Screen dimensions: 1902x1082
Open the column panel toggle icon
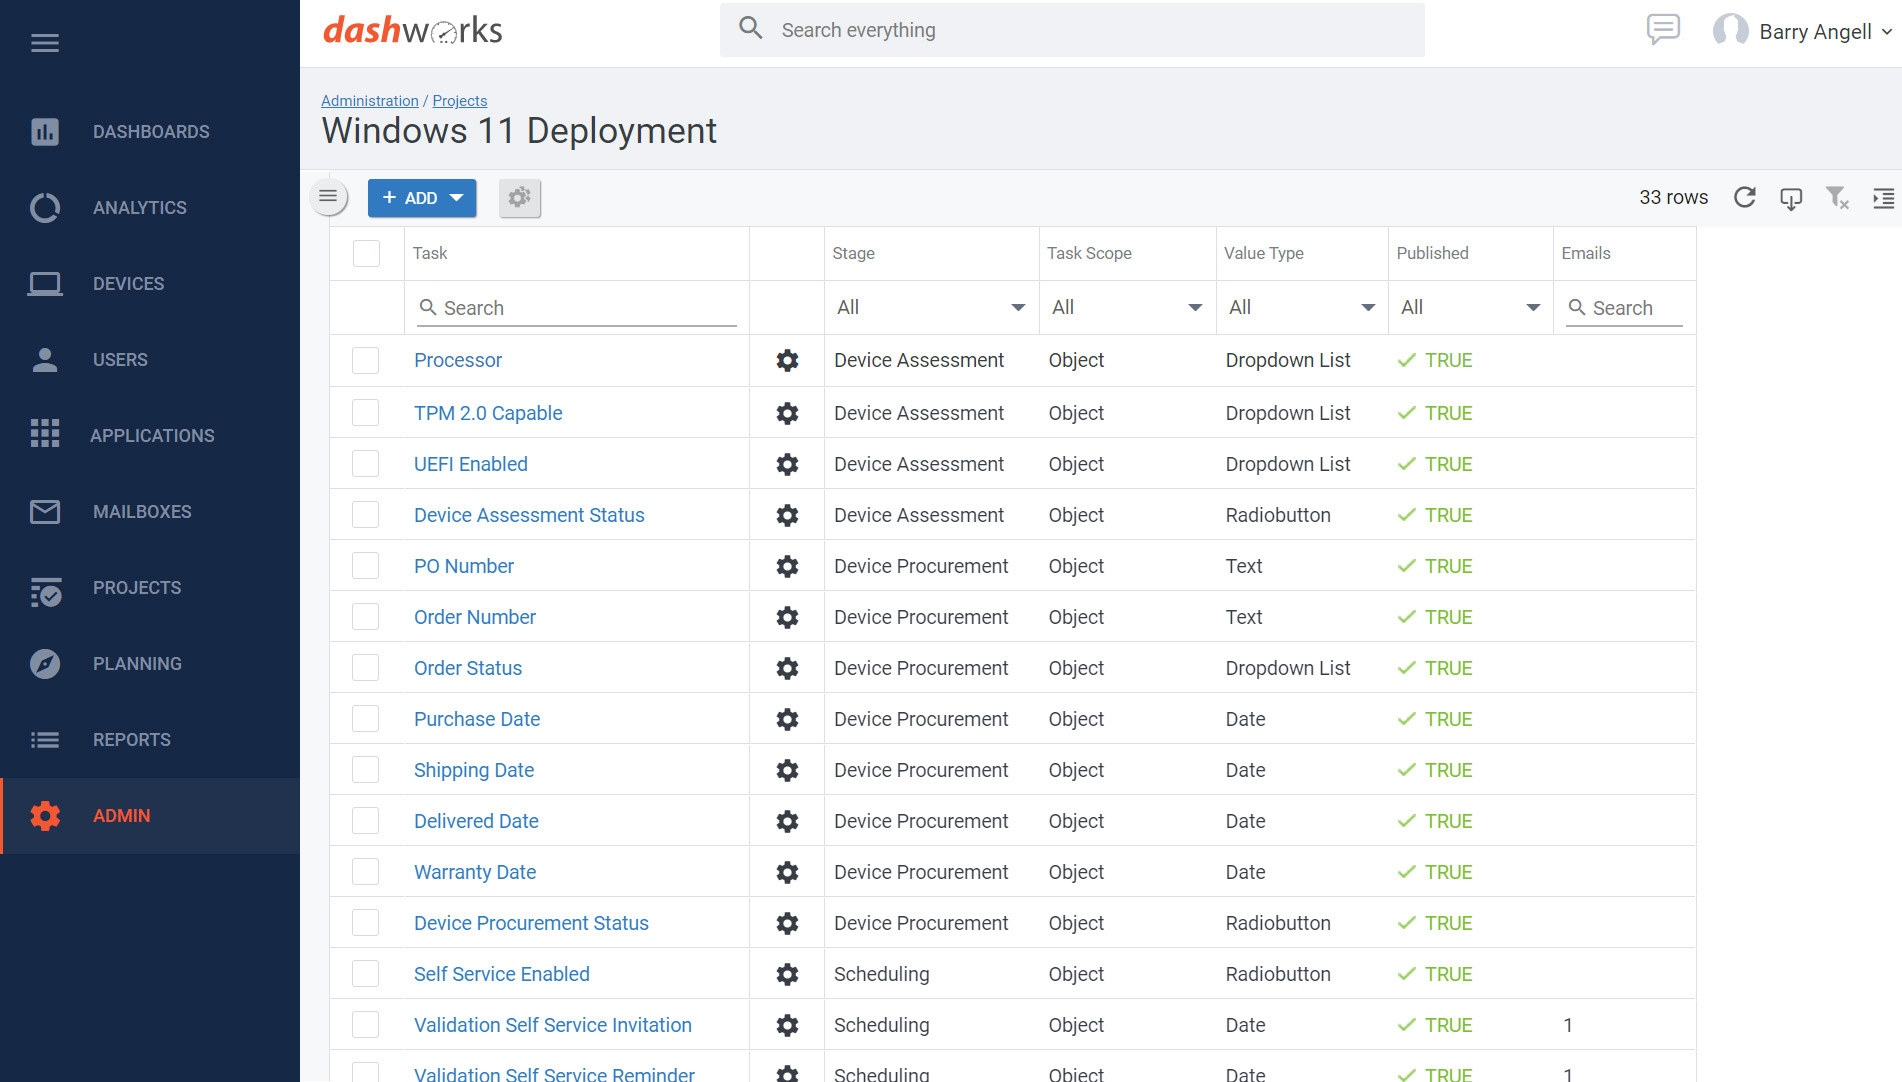click(1883, 198)
